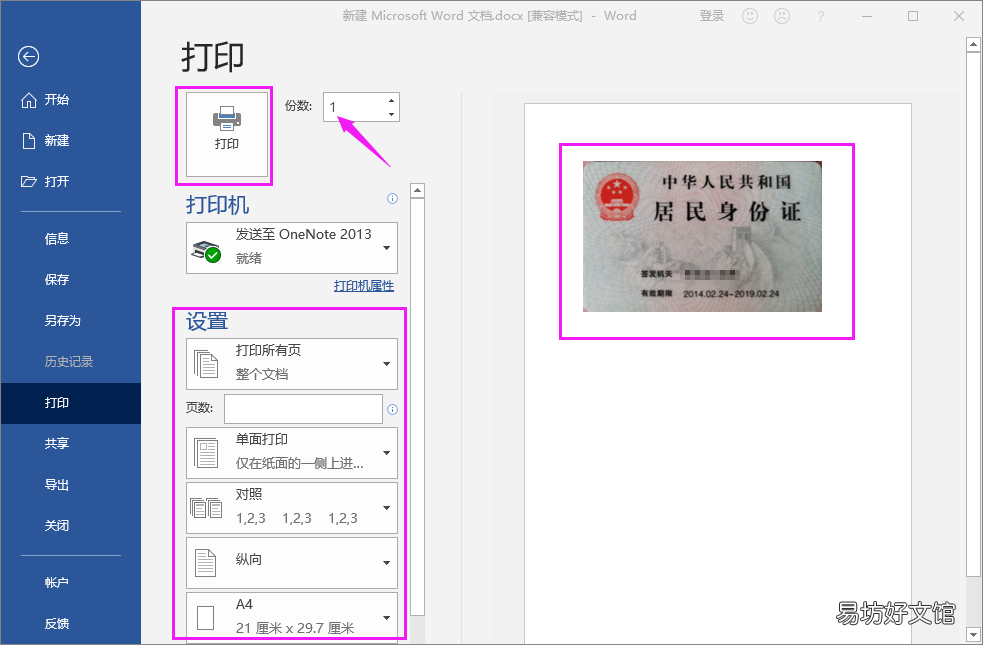Click the 登录 sign-in link in title bar
The width and height of the screenshot is (983, 645).
point(712,16)
